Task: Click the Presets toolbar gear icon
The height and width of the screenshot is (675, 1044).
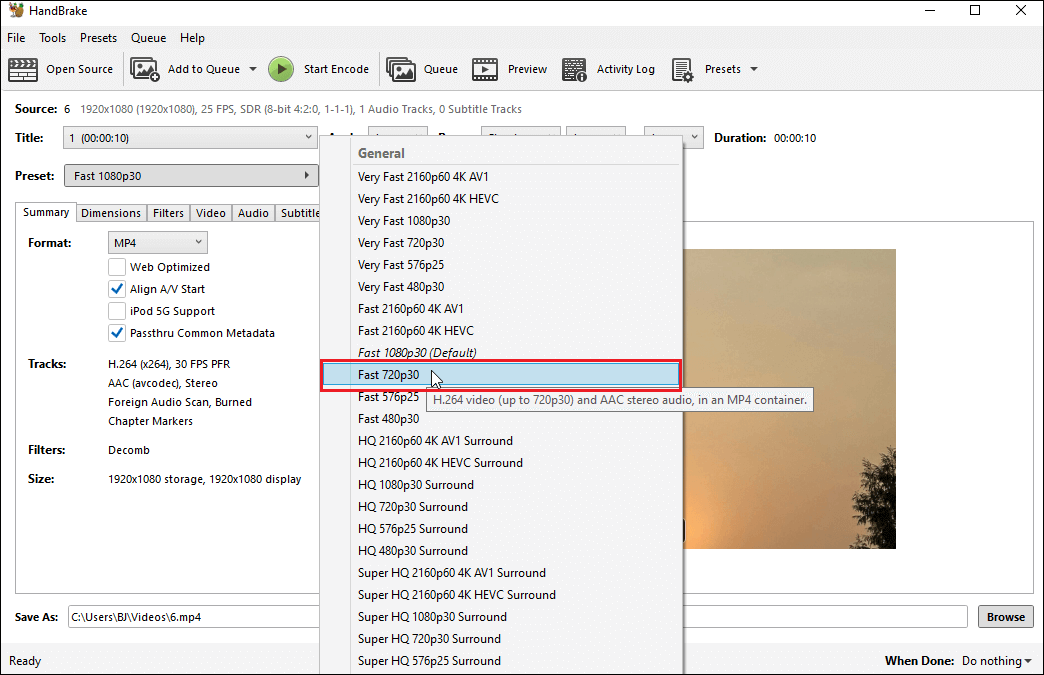Action: click(x=682, y=69)
